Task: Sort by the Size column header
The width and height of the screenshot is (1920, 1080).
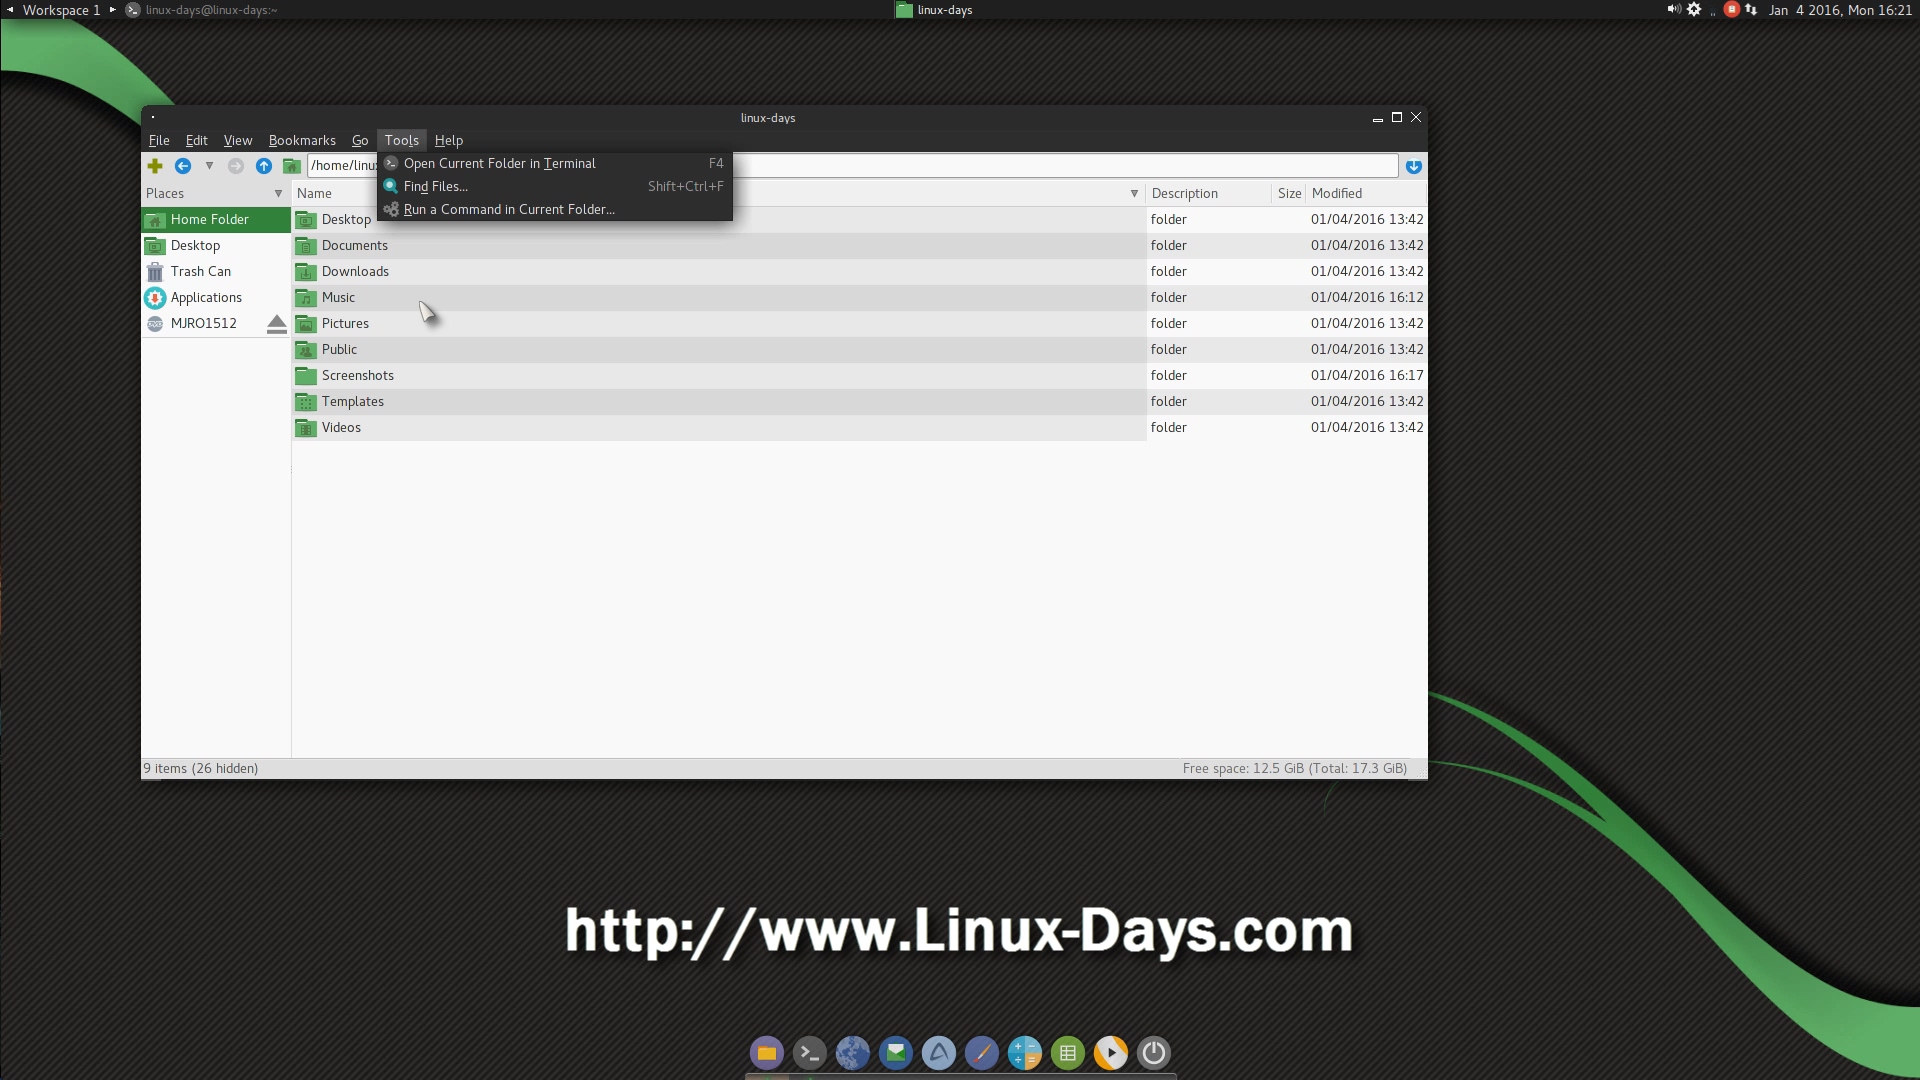Action: tap(1289, 193)
